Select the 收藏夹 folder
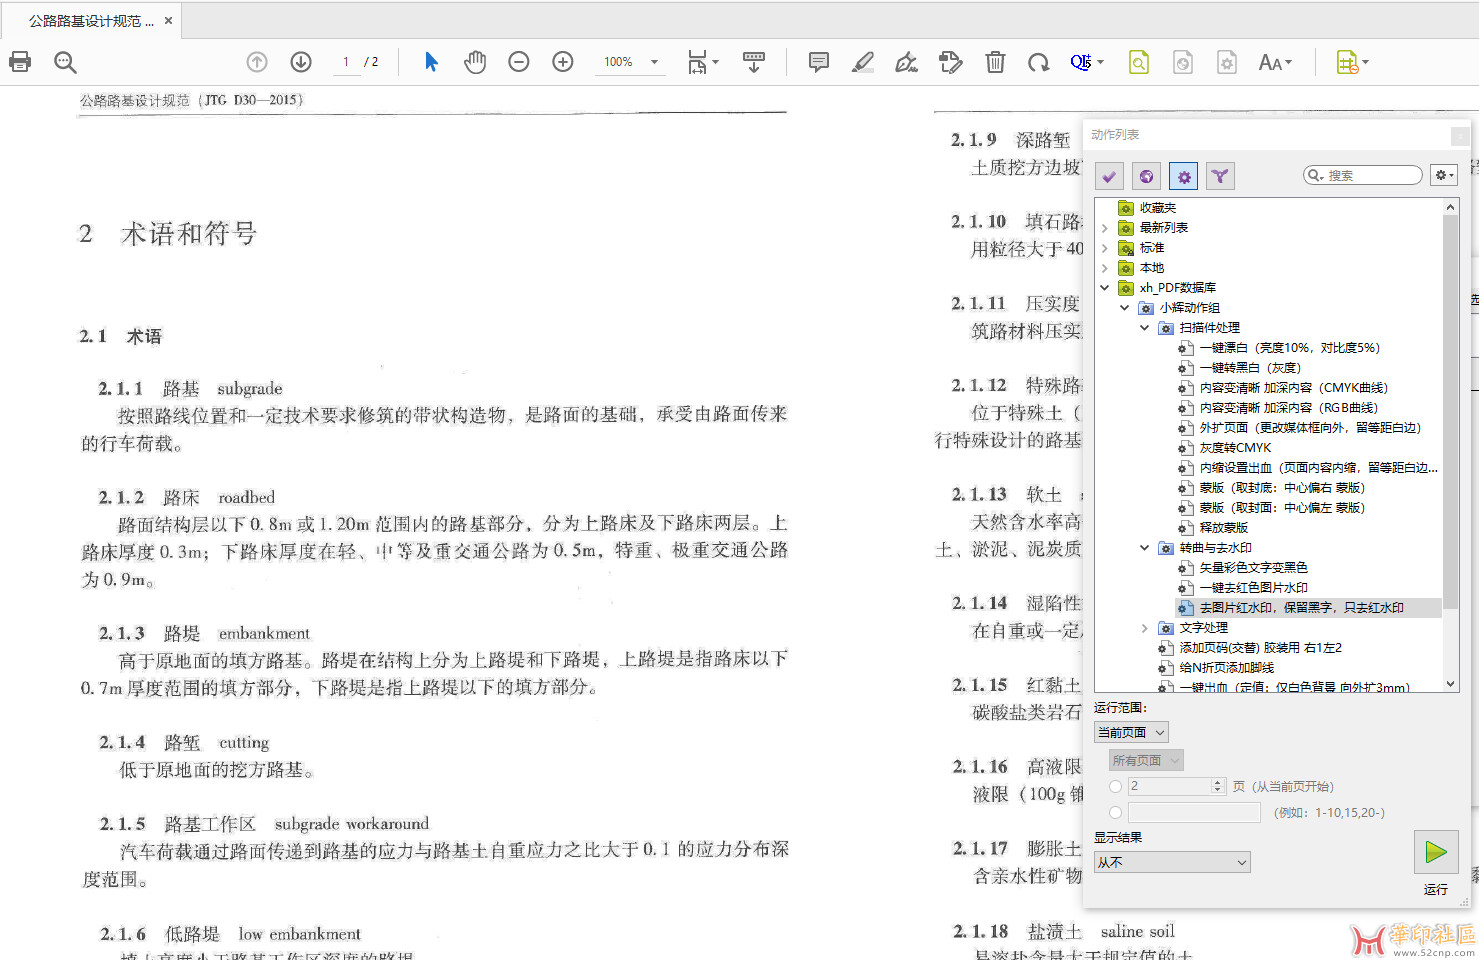This screenshot has height=960, width=1479. click(1157, 208)
